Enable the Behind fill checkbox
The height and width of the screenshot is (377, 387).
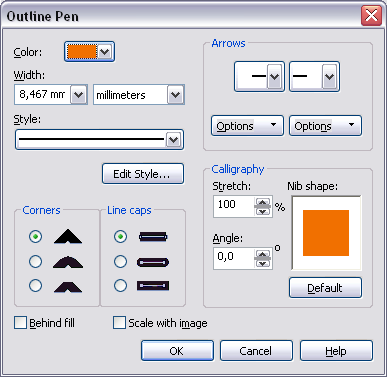[20, 323]
